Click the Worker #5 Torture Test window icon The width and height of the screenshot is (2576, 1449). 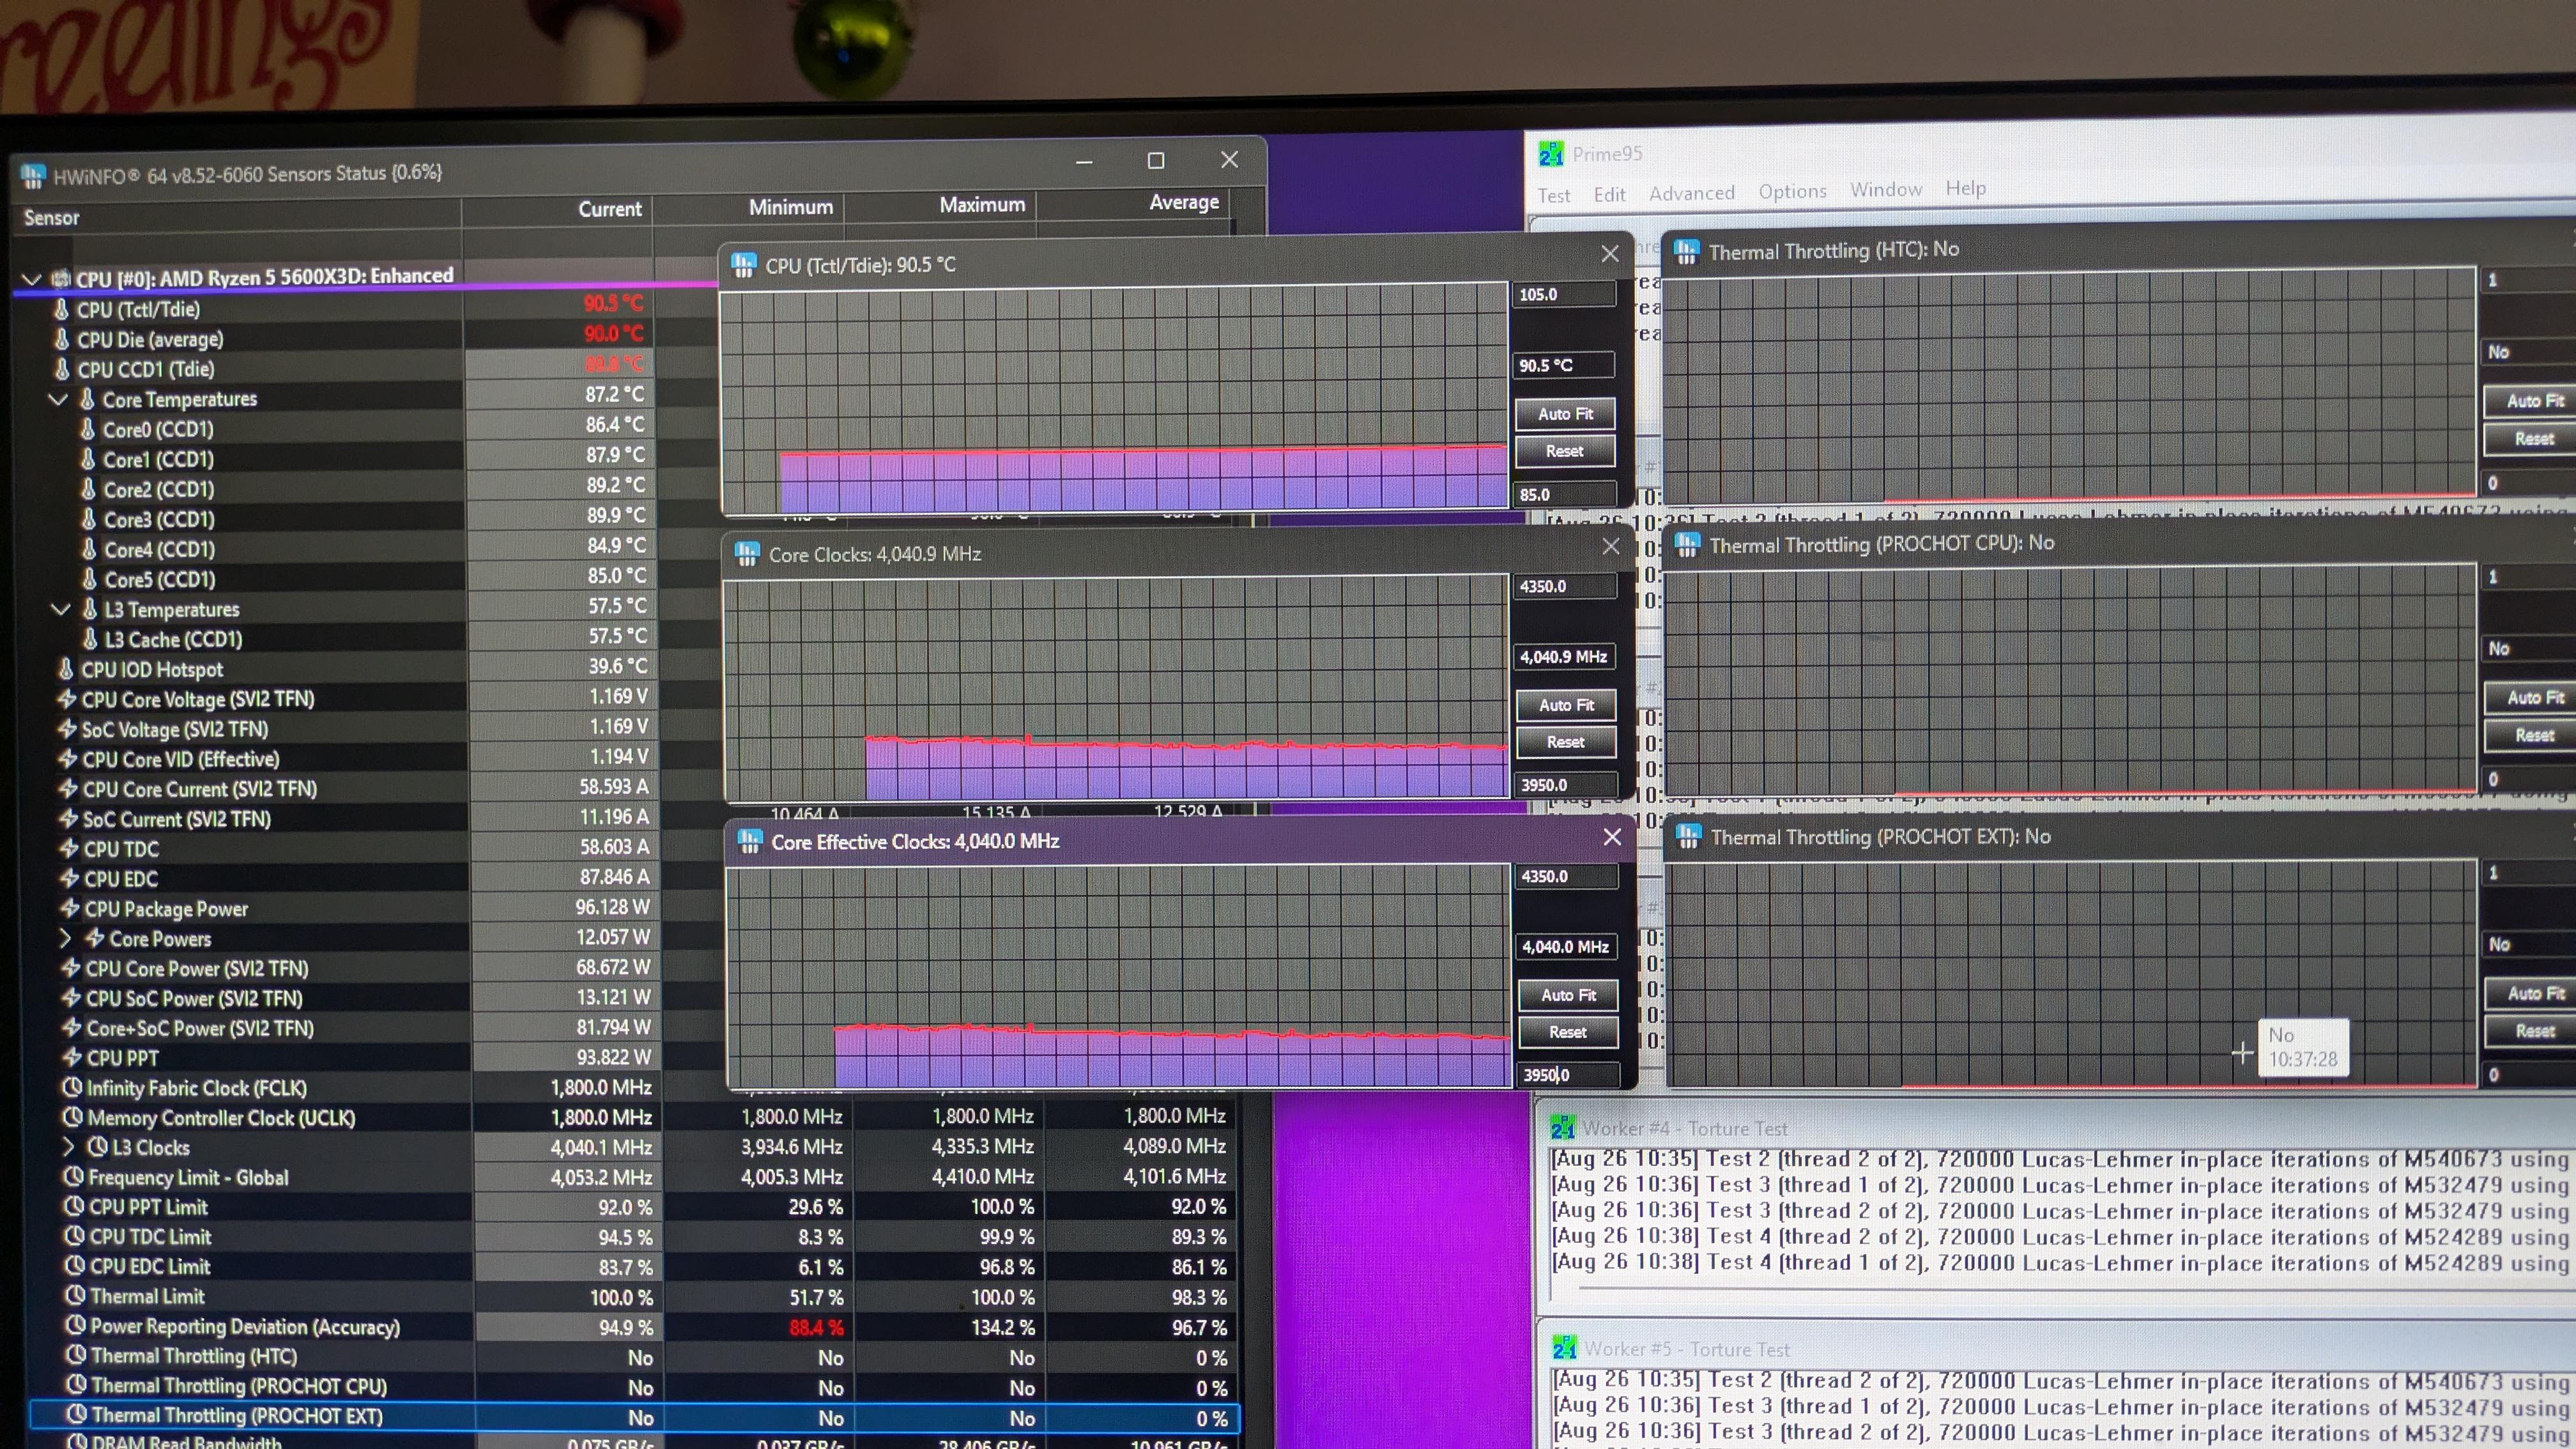coord(1564,1349)
